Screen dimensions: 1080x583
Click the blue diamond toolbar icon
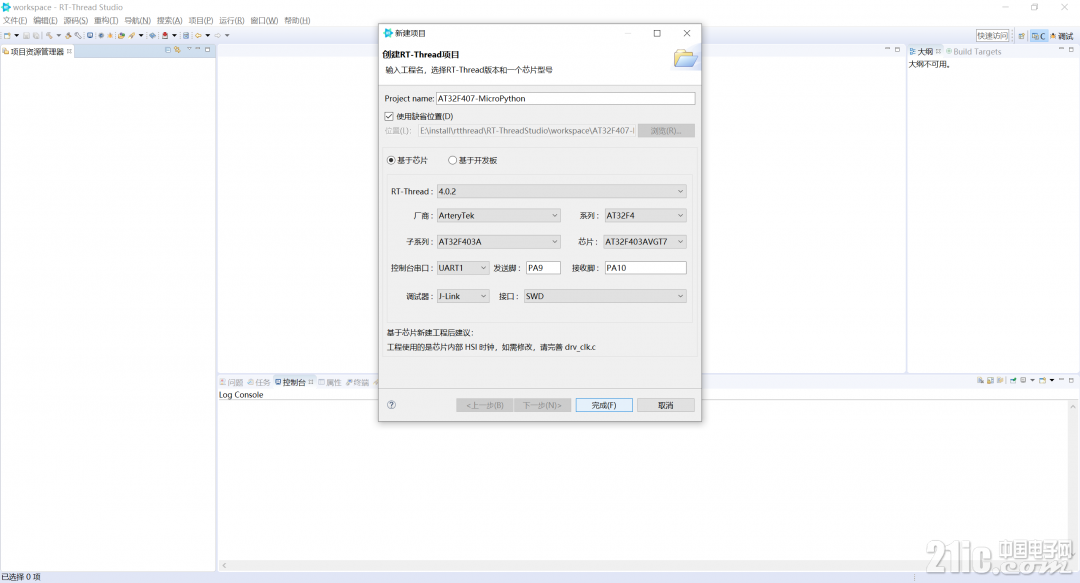coord(152,35)
